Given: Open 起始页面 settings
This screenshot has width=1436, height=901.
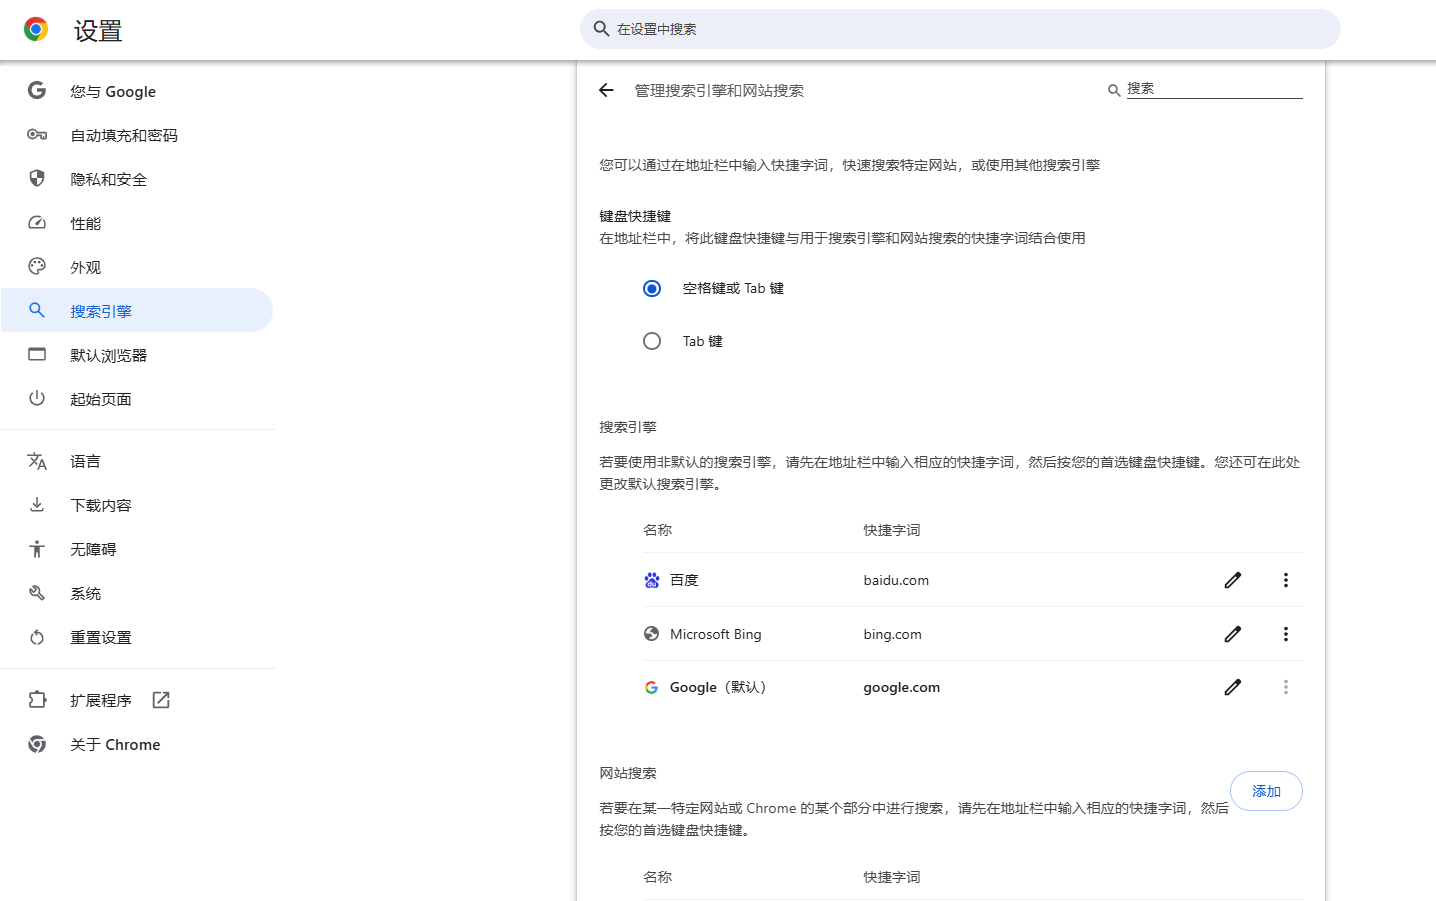Looking at the screenshot, I should click(x=136, y=399).
